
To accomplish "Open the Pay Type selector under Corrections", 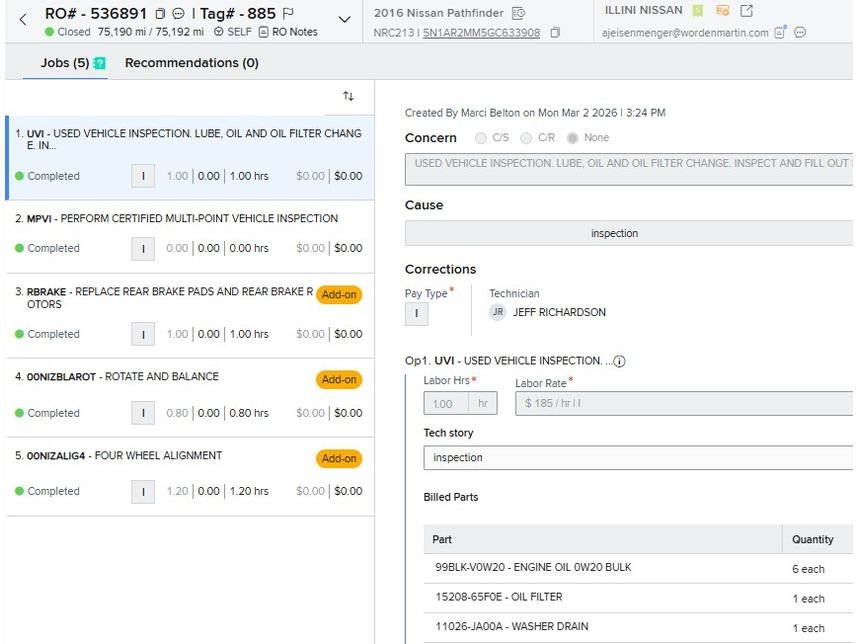I will pos(416,314).
